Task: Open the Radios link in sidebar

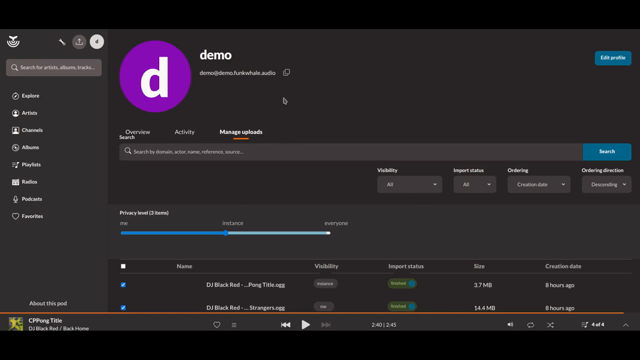Action: (x=29, y=182)
